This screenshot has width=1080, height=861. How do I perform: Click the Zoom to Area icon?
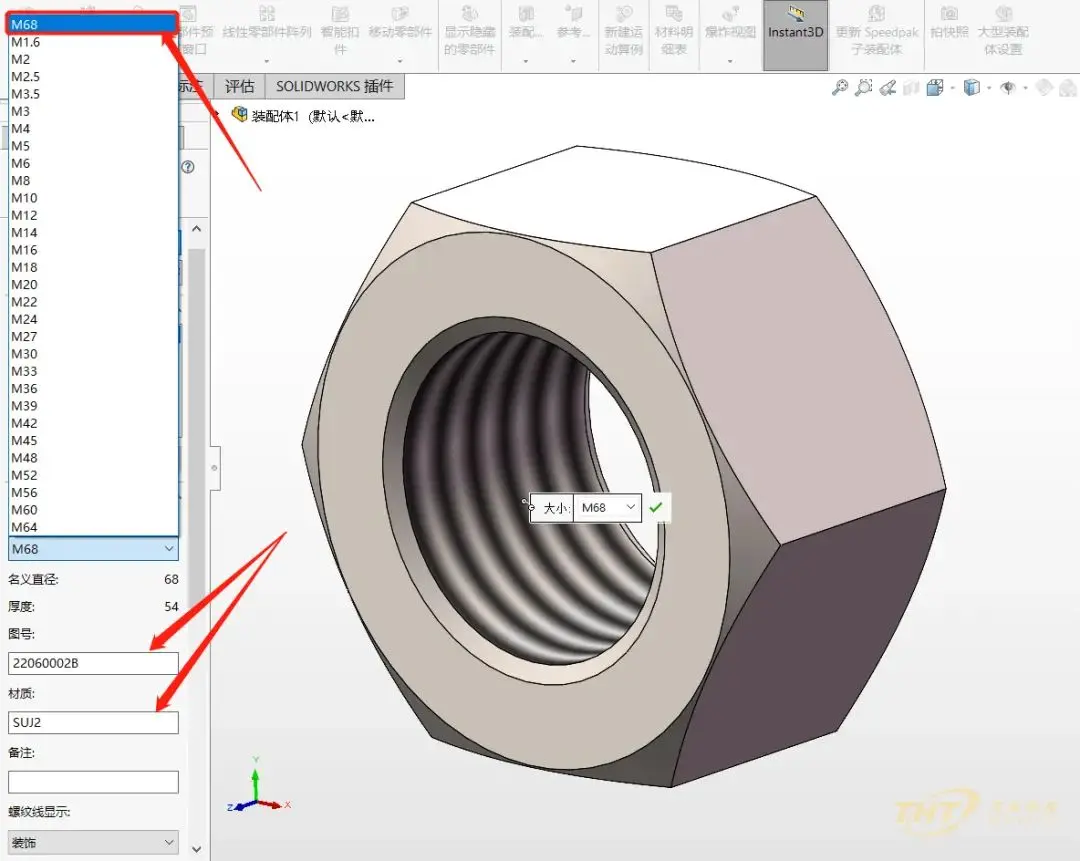coord(863,87)
